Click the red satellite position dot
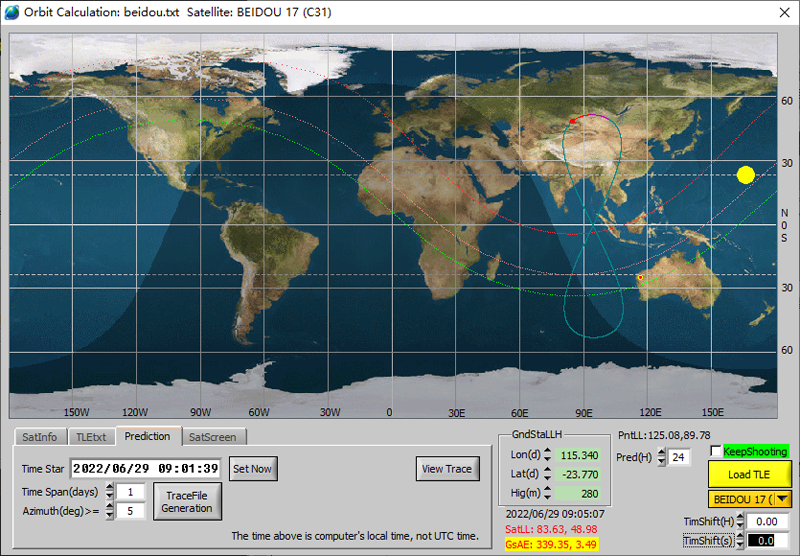The image size is (800, 556). point(572,121)
